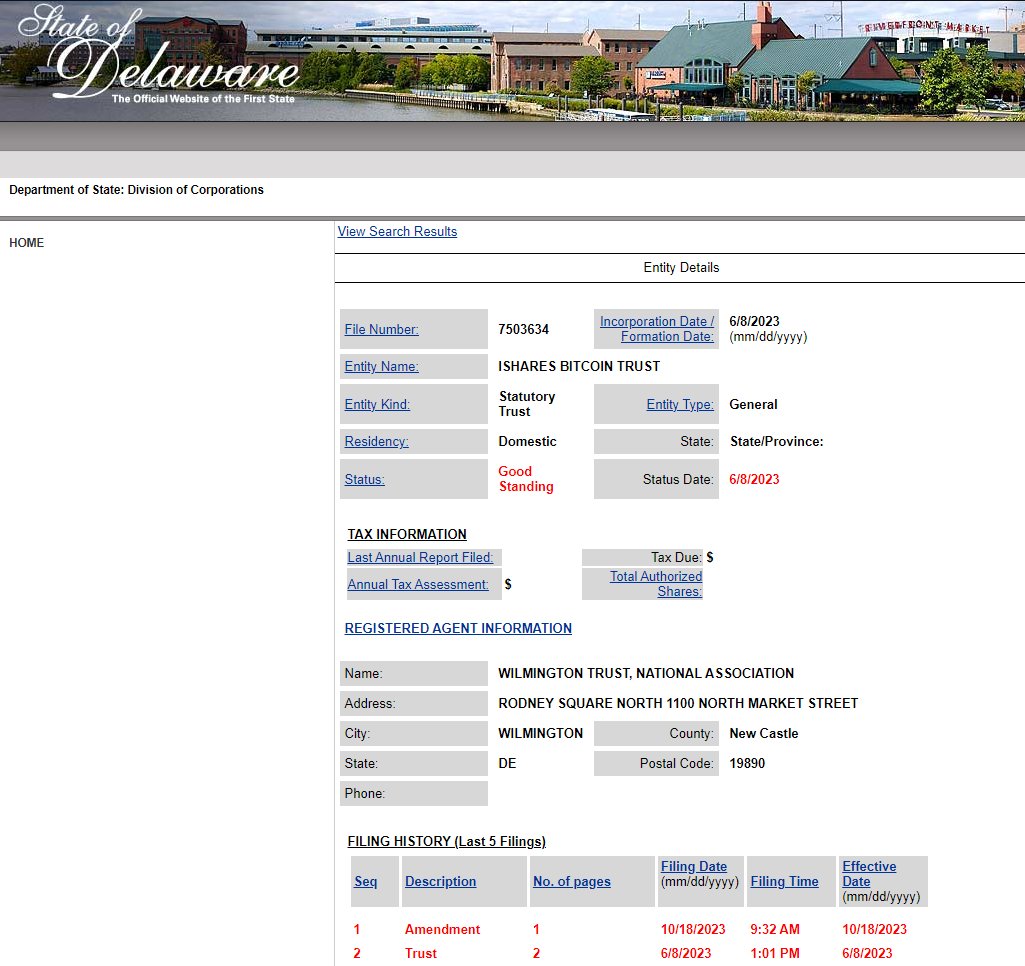Click the General entity type value
Viewport: 1025px width, 966px height.
(x=753, y=405)
